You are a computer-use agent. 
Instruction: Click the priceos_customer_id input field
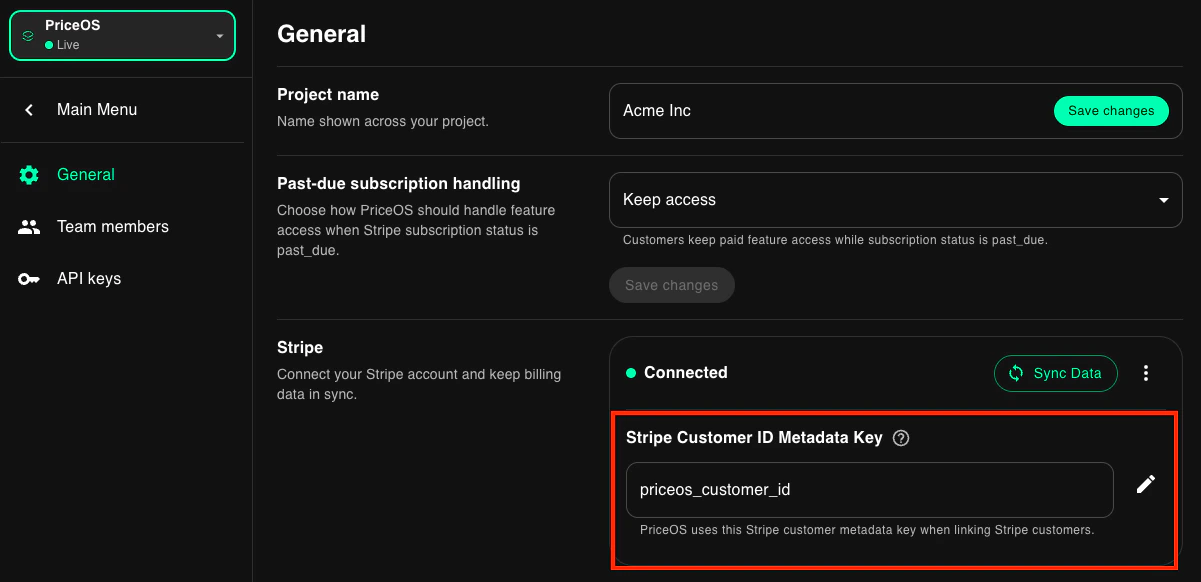[870, 490]
